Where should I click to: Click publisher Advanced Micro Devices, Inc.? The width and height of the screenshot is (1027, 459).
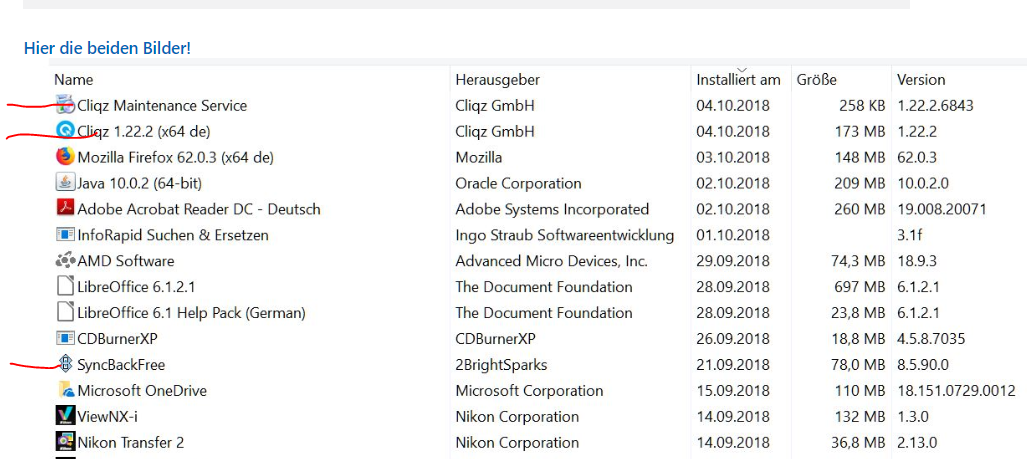click(551, 261)
